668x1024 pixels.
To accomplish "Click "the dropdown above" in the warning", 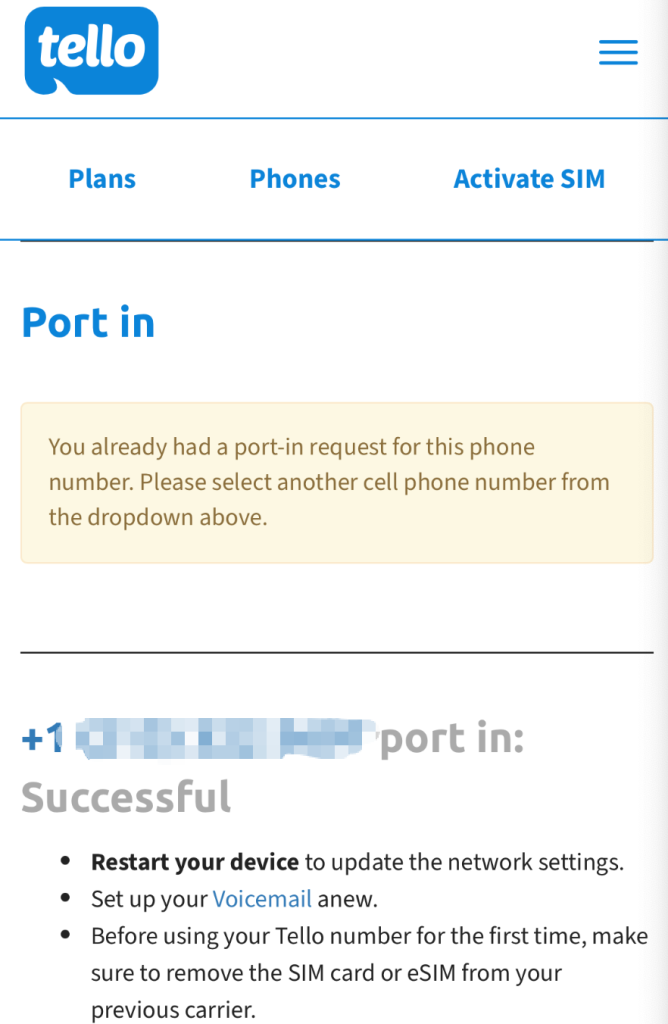I will point(158,518).
